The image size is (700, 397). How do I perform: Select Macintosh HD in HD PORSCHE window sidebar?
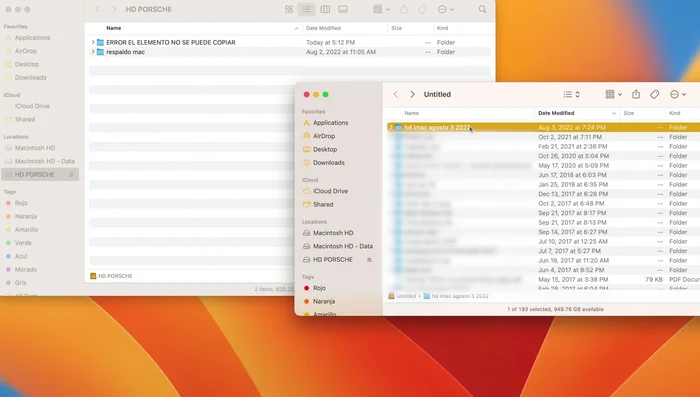(x=35, y=148)
